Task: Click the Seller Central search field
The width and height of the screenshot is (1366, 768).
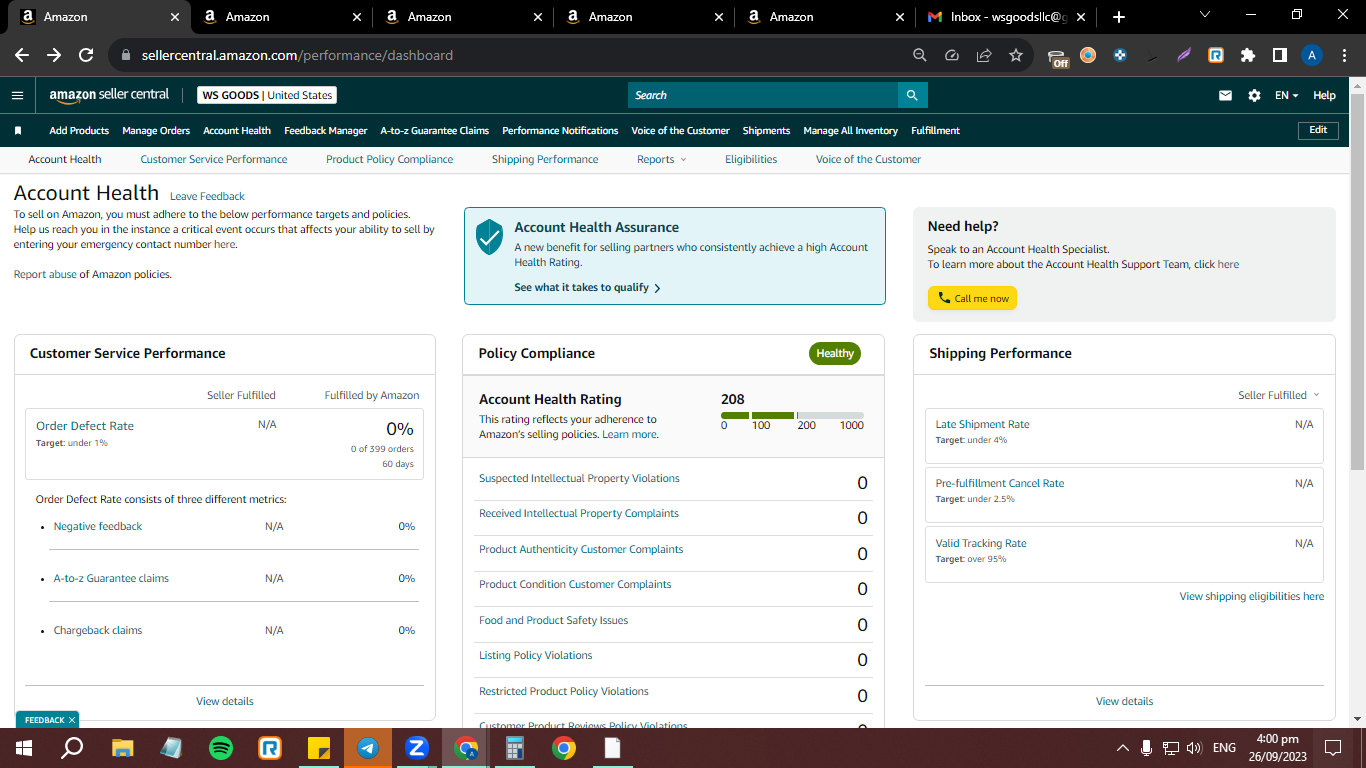Action: (x=763, y=95)
